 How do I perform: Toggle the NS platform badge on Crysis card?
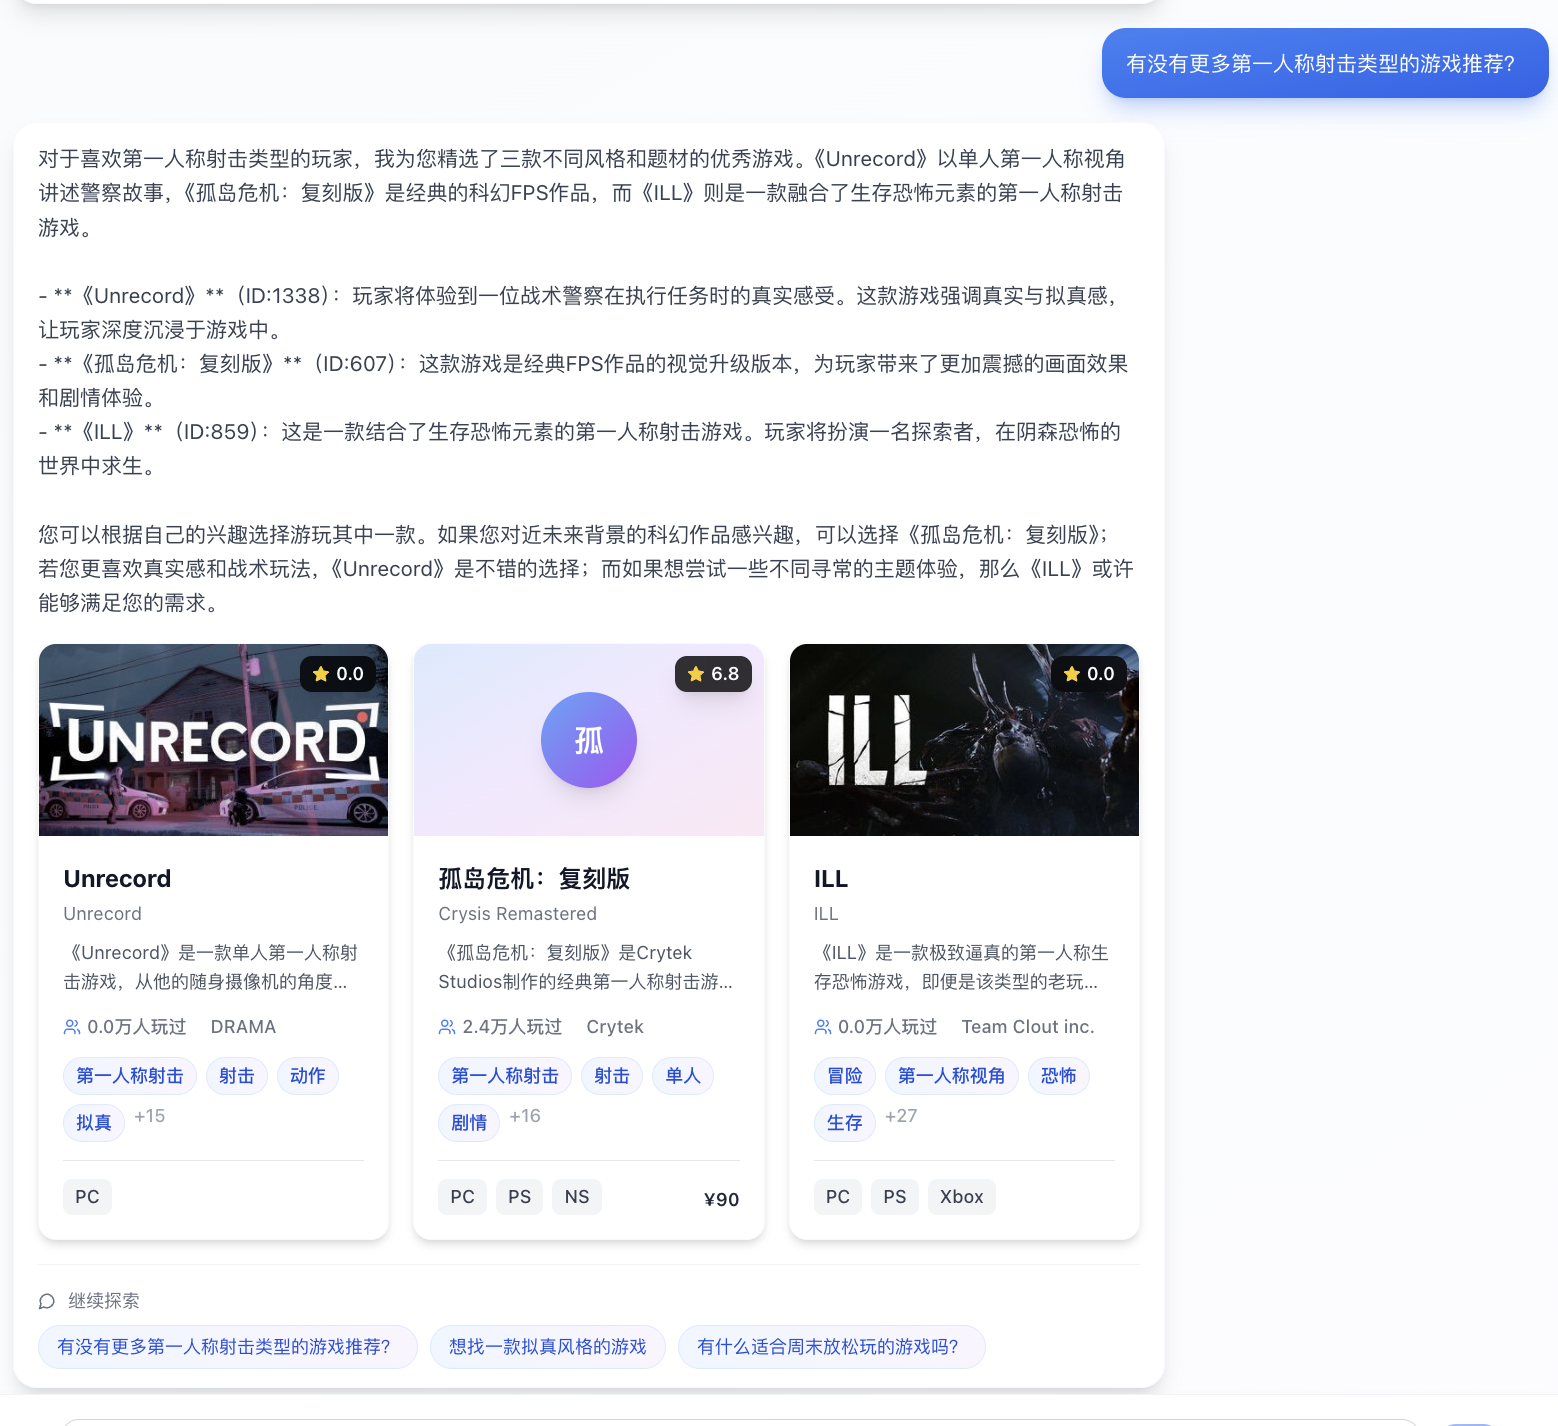(x=577, y=1196)
